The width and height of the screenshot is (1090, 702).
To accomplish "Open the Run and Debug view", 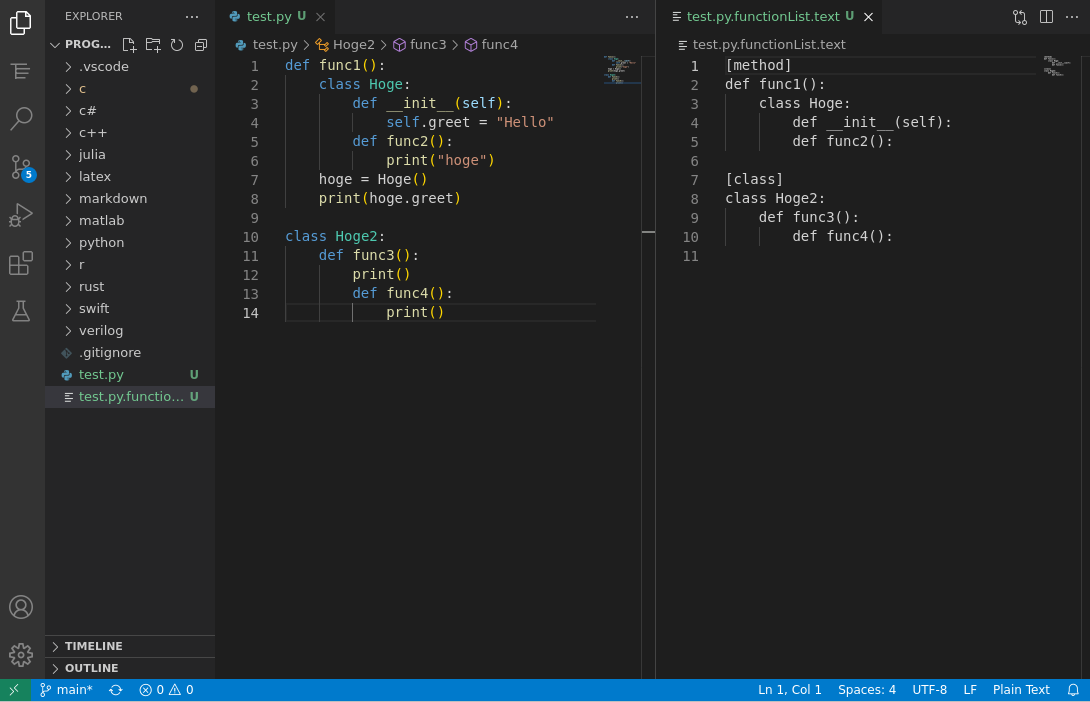I will (21, 213).
